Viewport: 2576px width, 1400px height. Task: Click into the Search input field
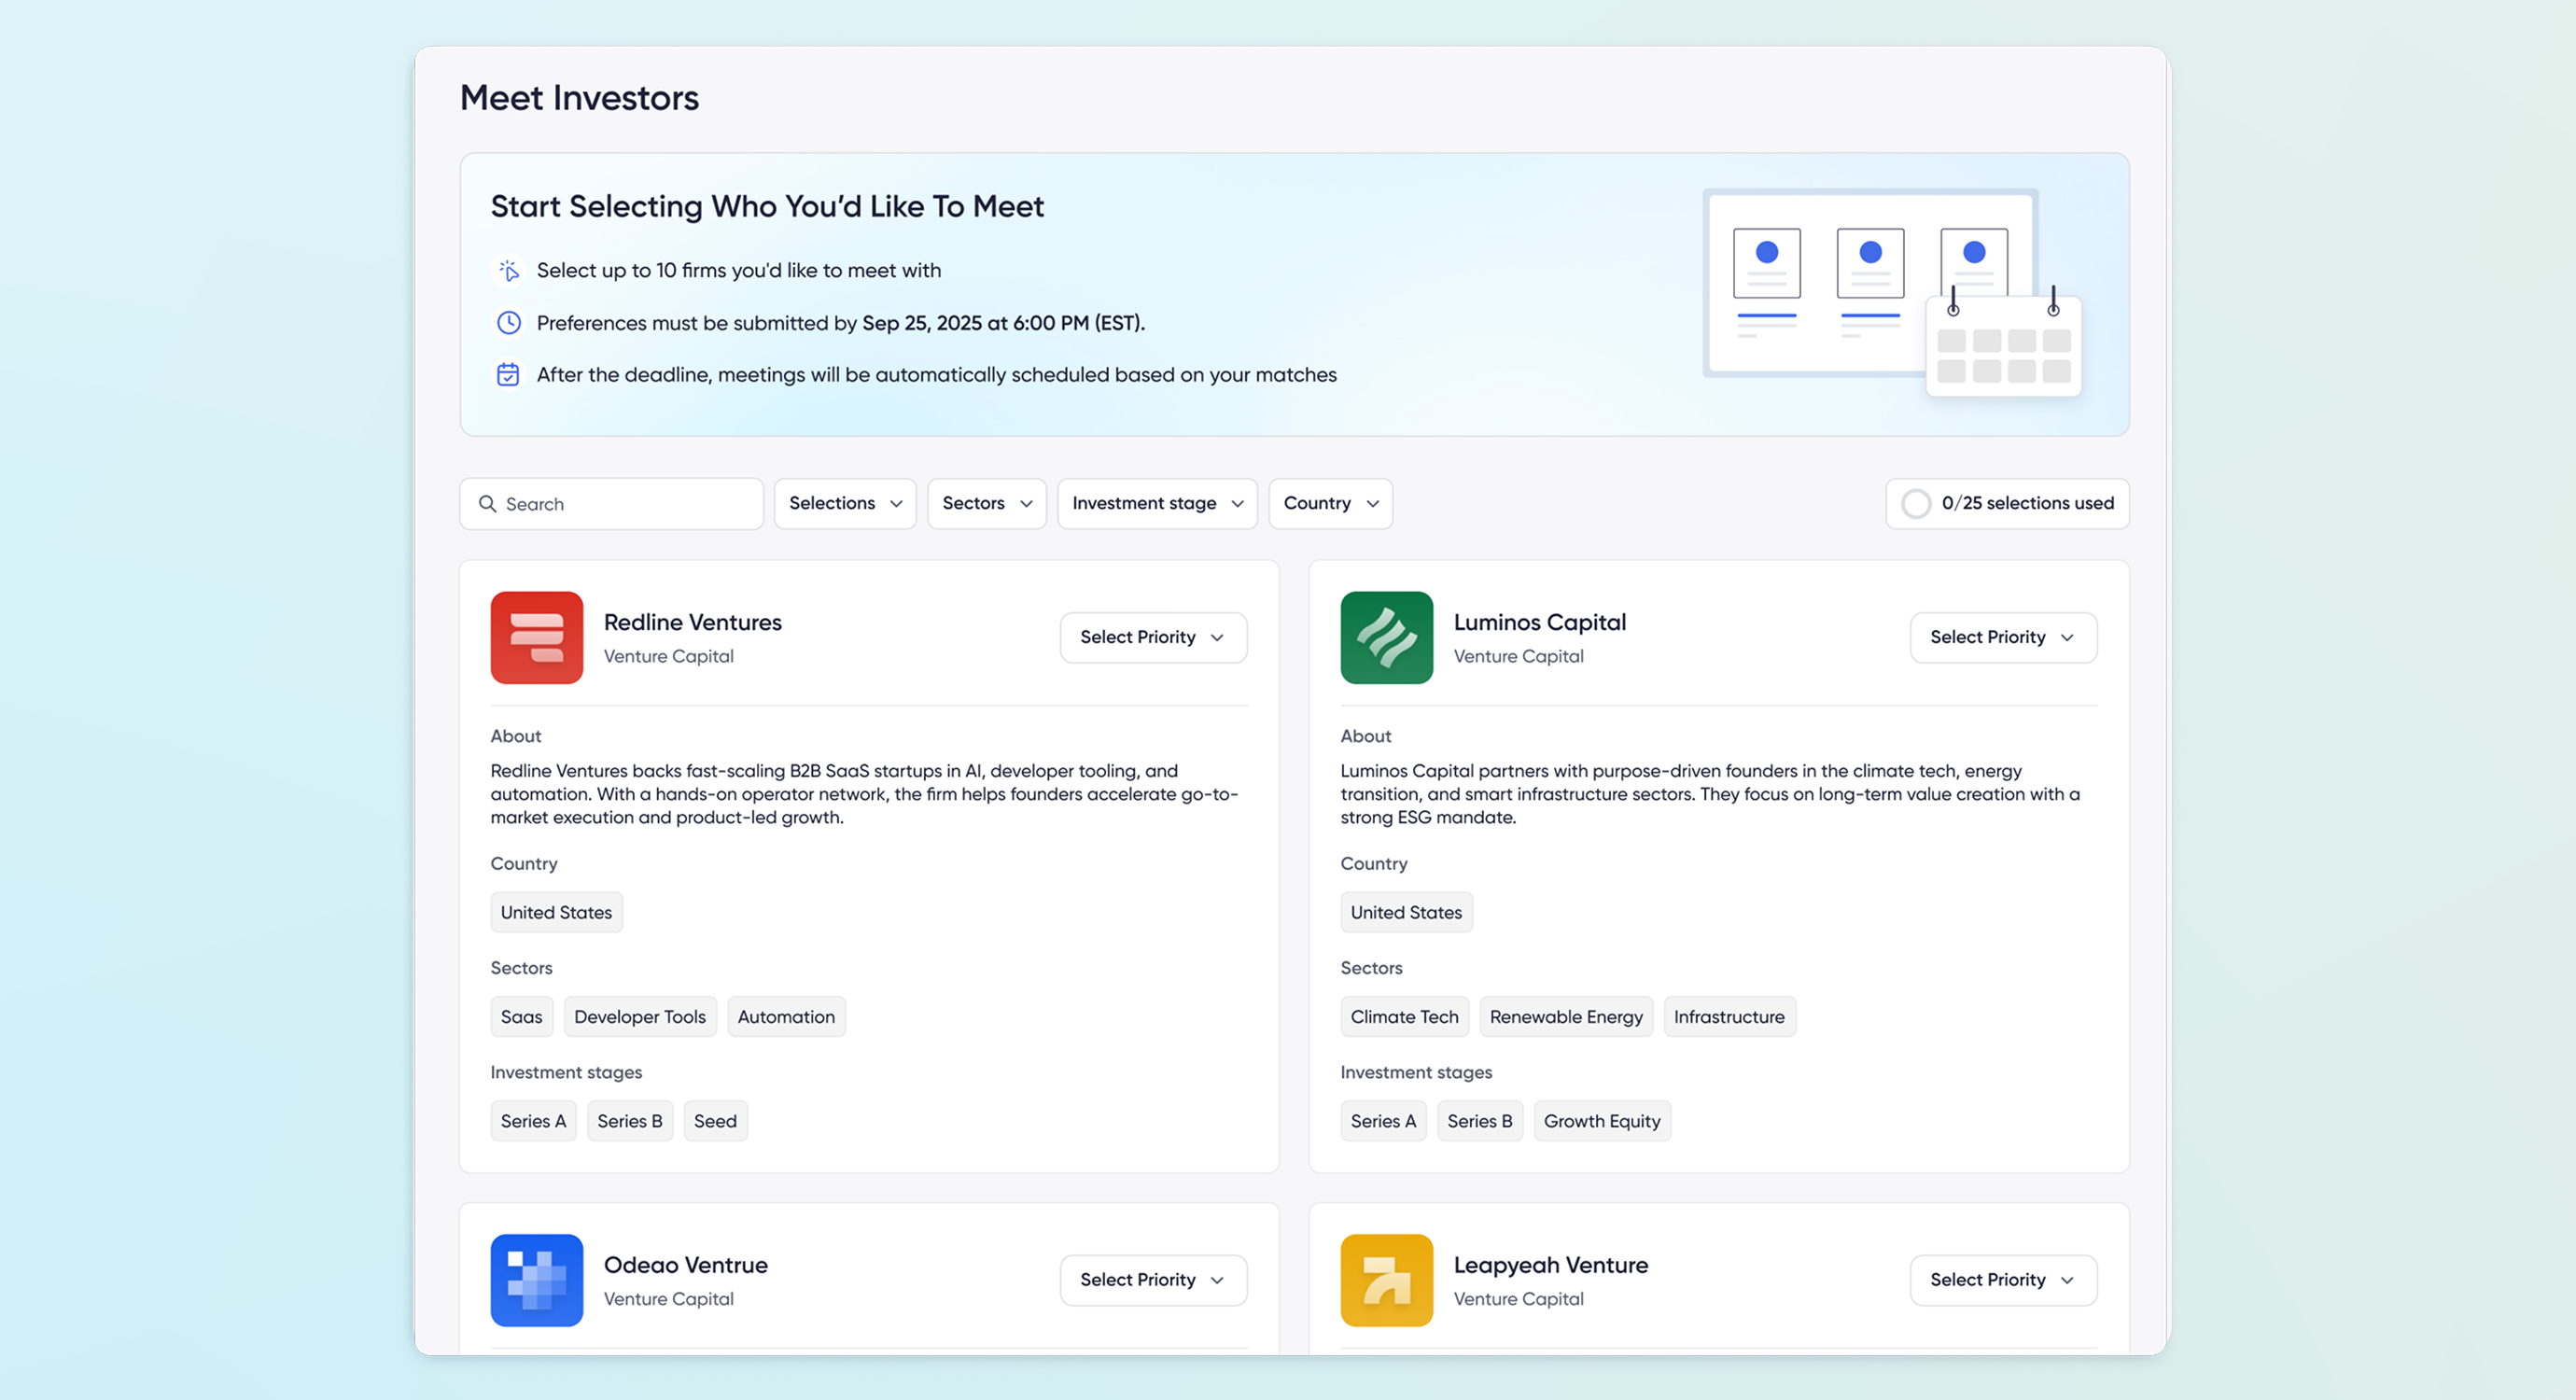pos(630,504)
